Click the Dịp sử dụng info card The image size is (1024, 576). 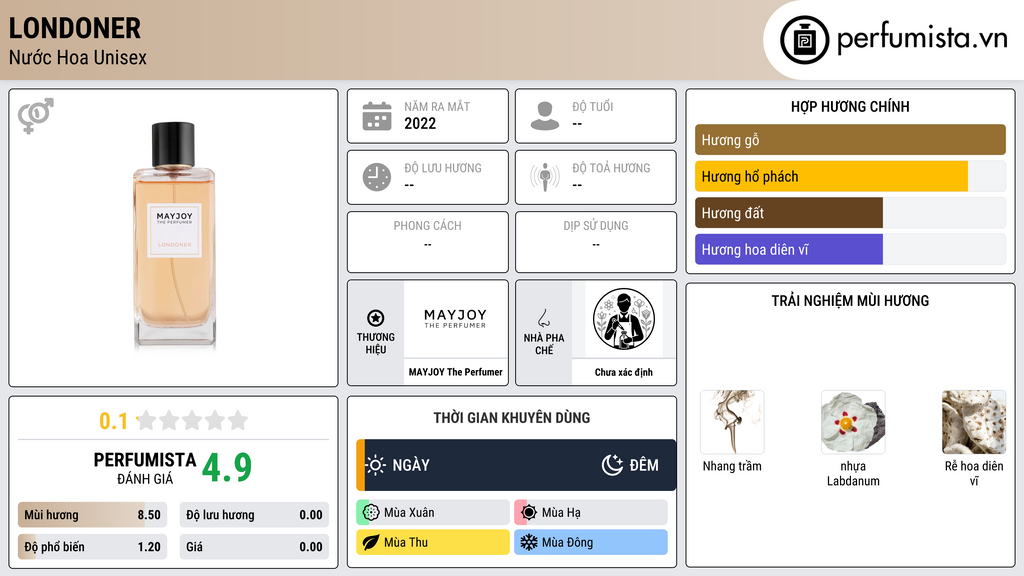point(596,242)
